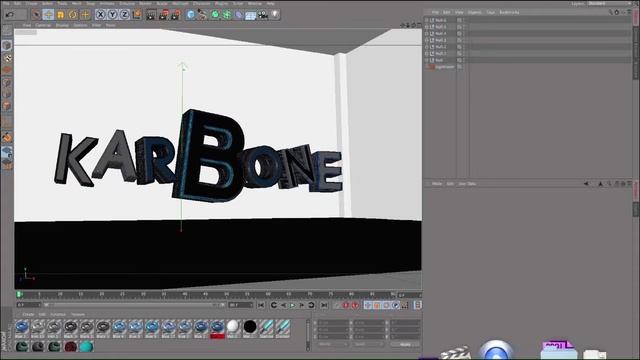Click the green playhead at frame zero
Screen dimensions: 640x360
tap(19, 294)
